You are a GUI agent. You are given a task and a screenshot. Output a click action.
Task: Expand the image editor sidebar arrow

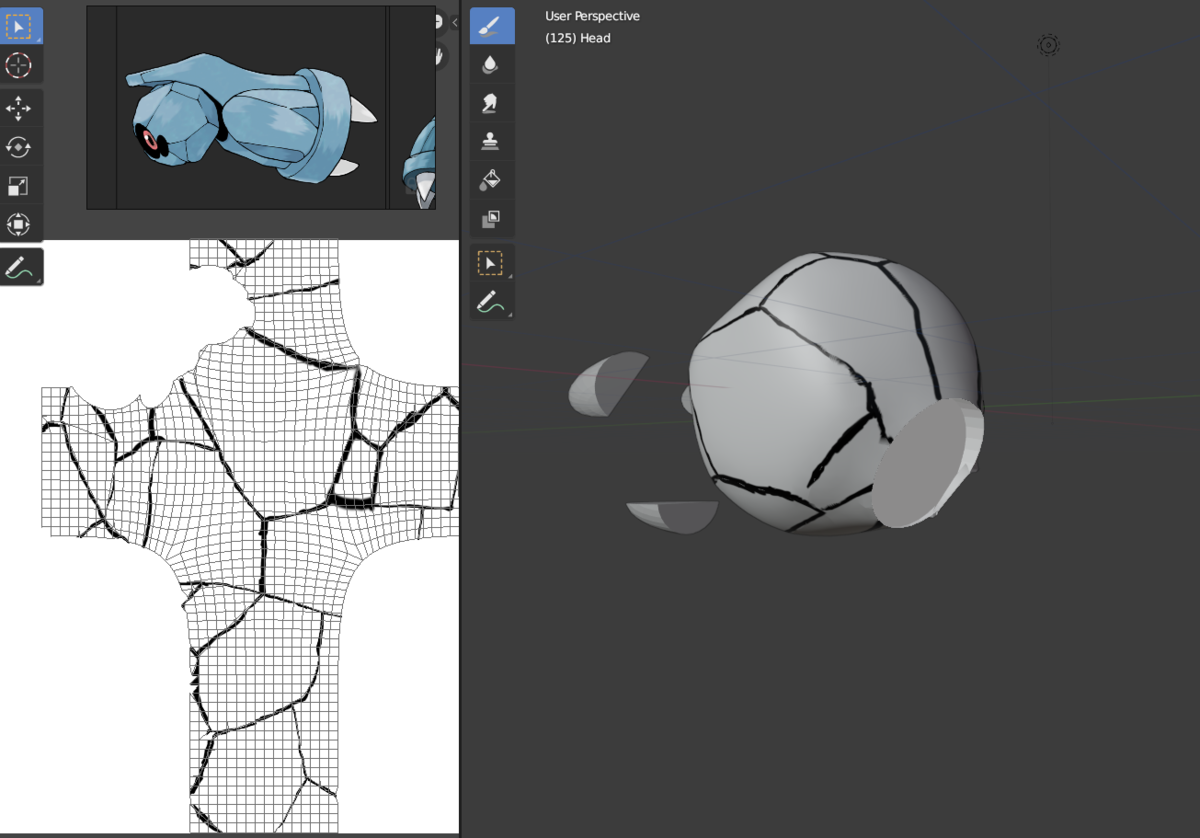point(454,22)
